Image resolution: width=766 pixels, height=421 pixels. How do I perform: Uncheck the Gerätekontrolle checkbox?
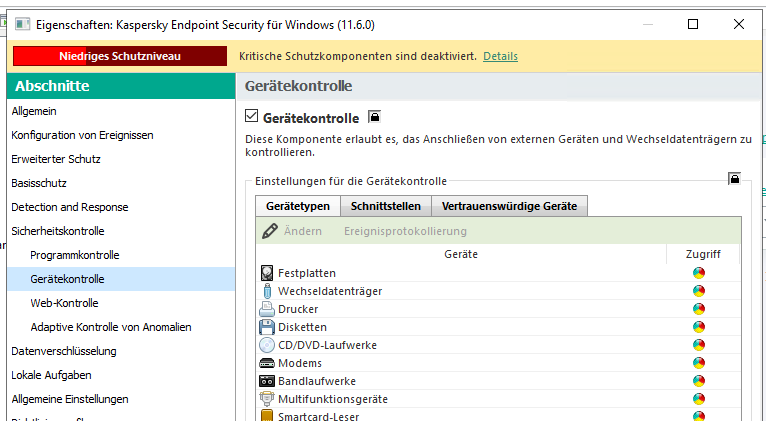[x=252, y=118]
